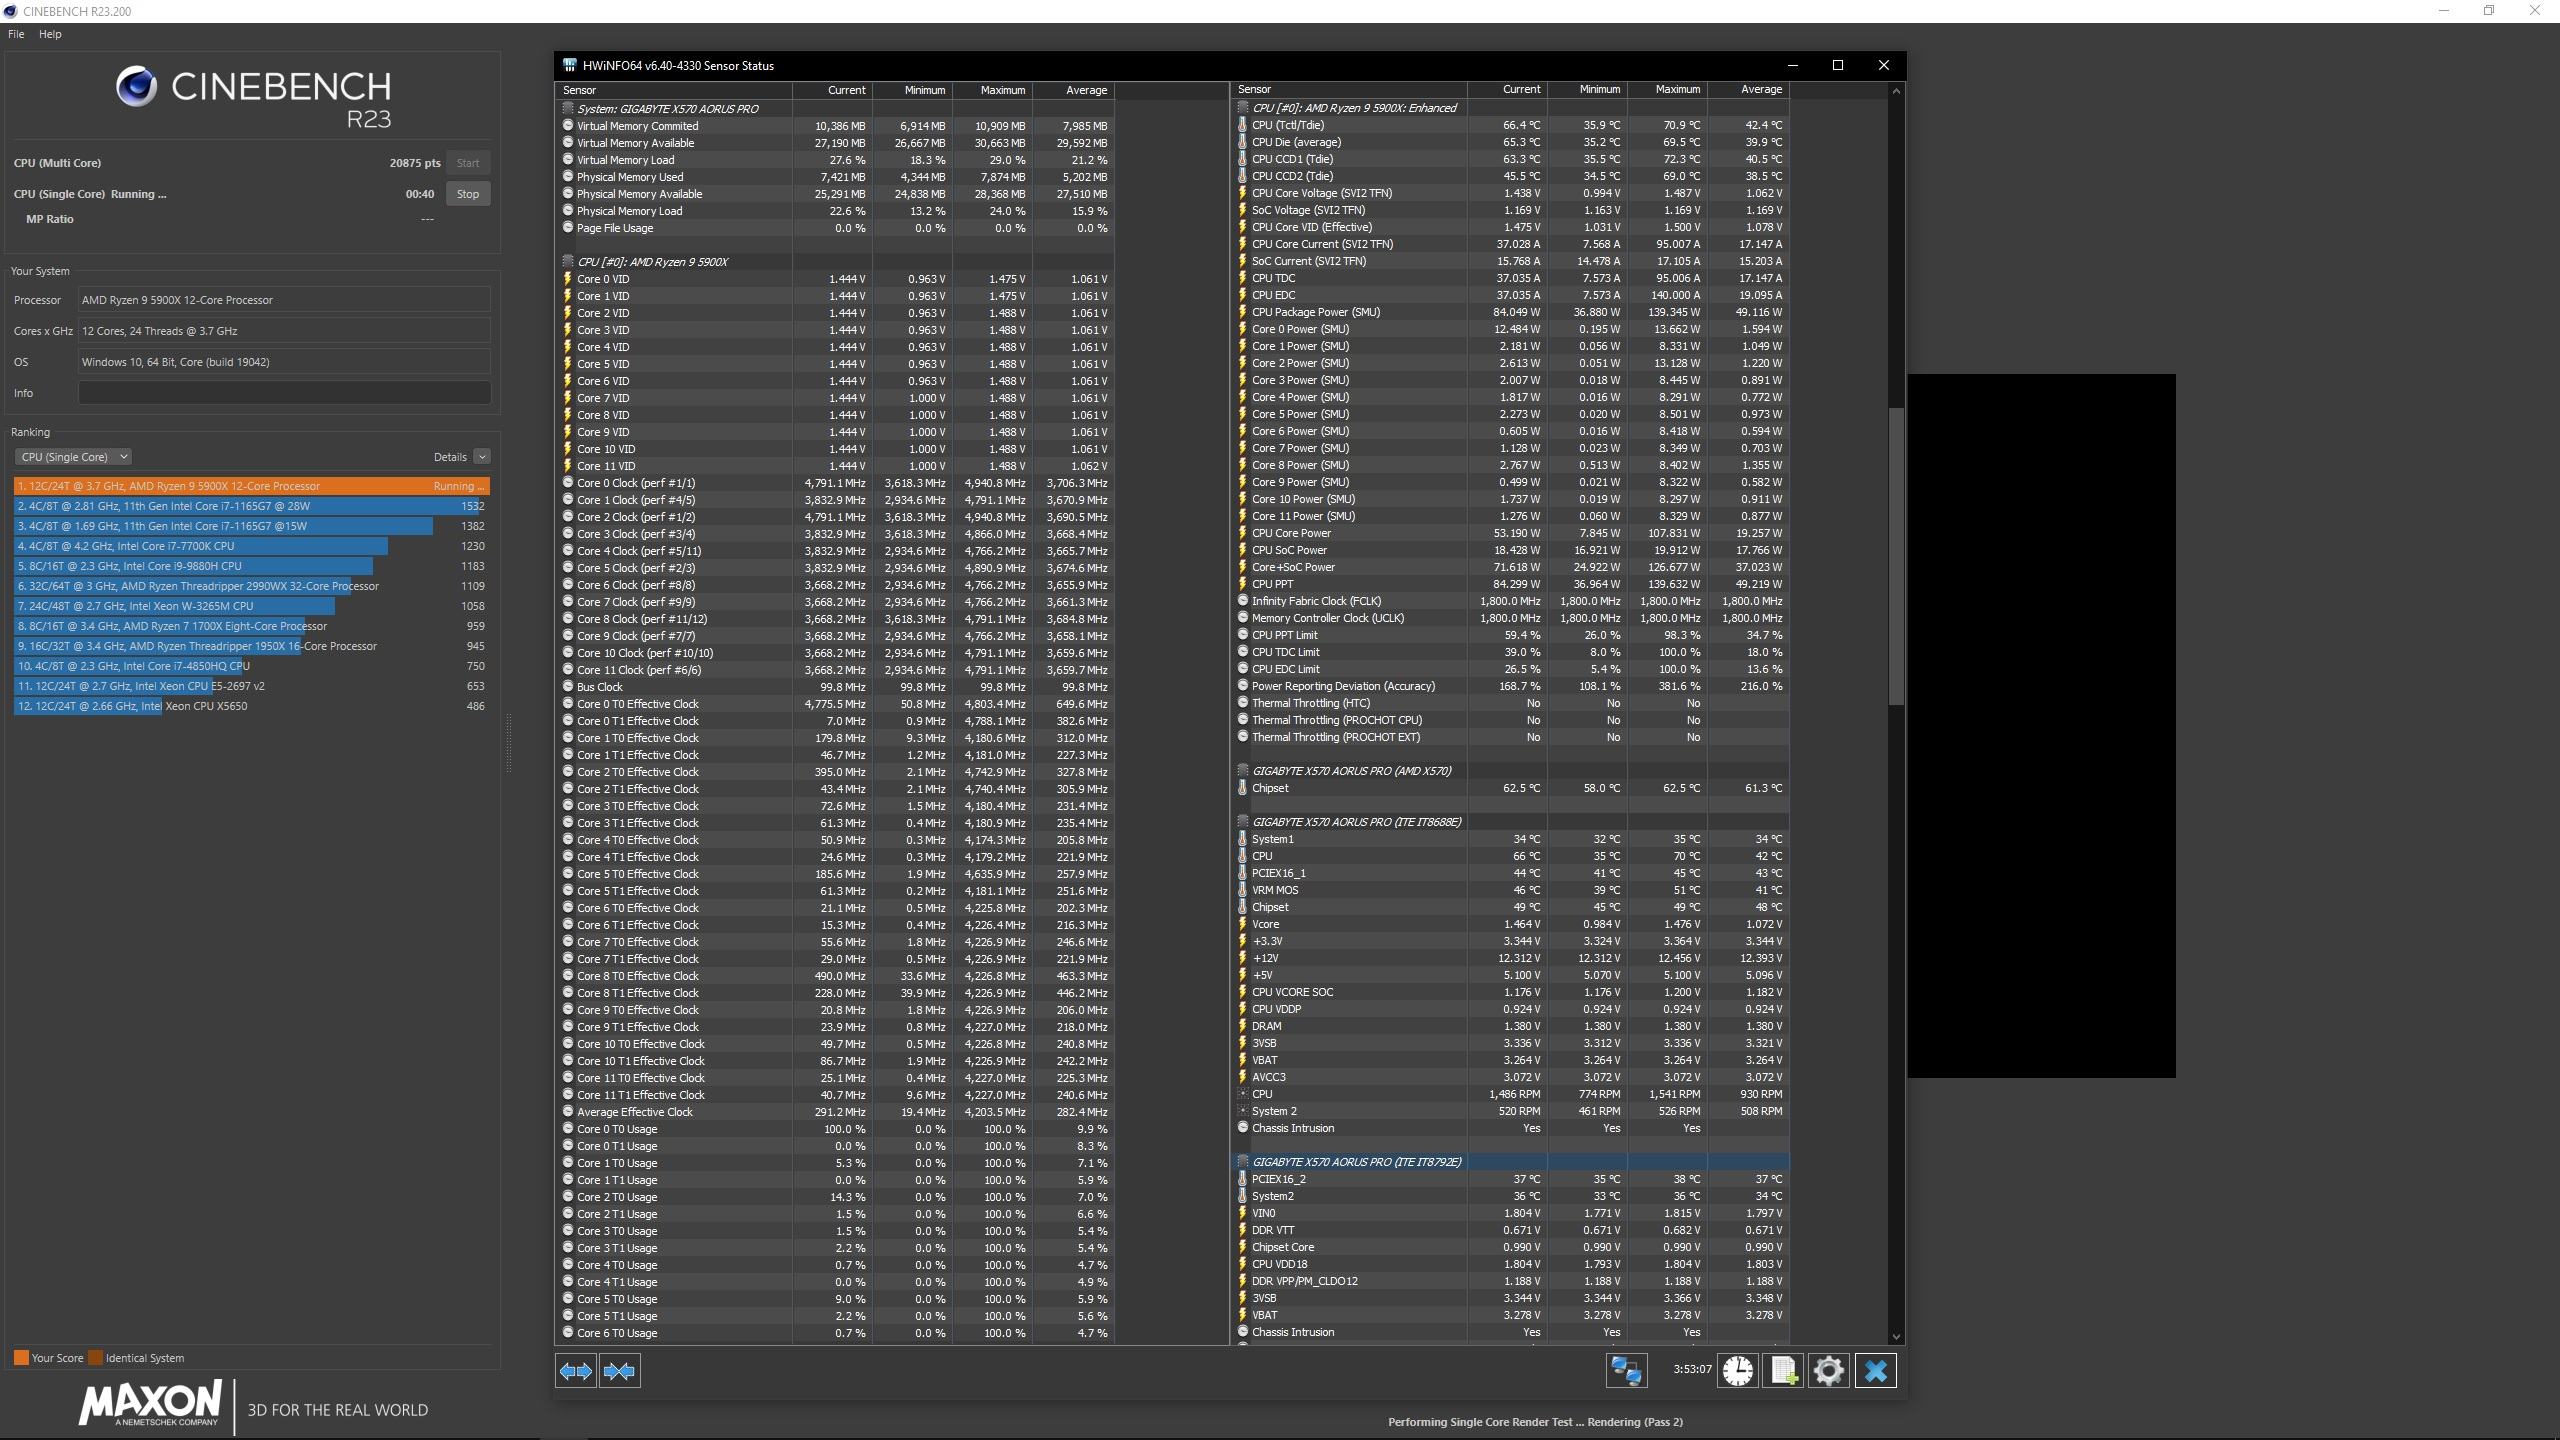Reset sensor values with the clock icon
This screenshot has height=1440, width=2560.
[1738, 1371]
